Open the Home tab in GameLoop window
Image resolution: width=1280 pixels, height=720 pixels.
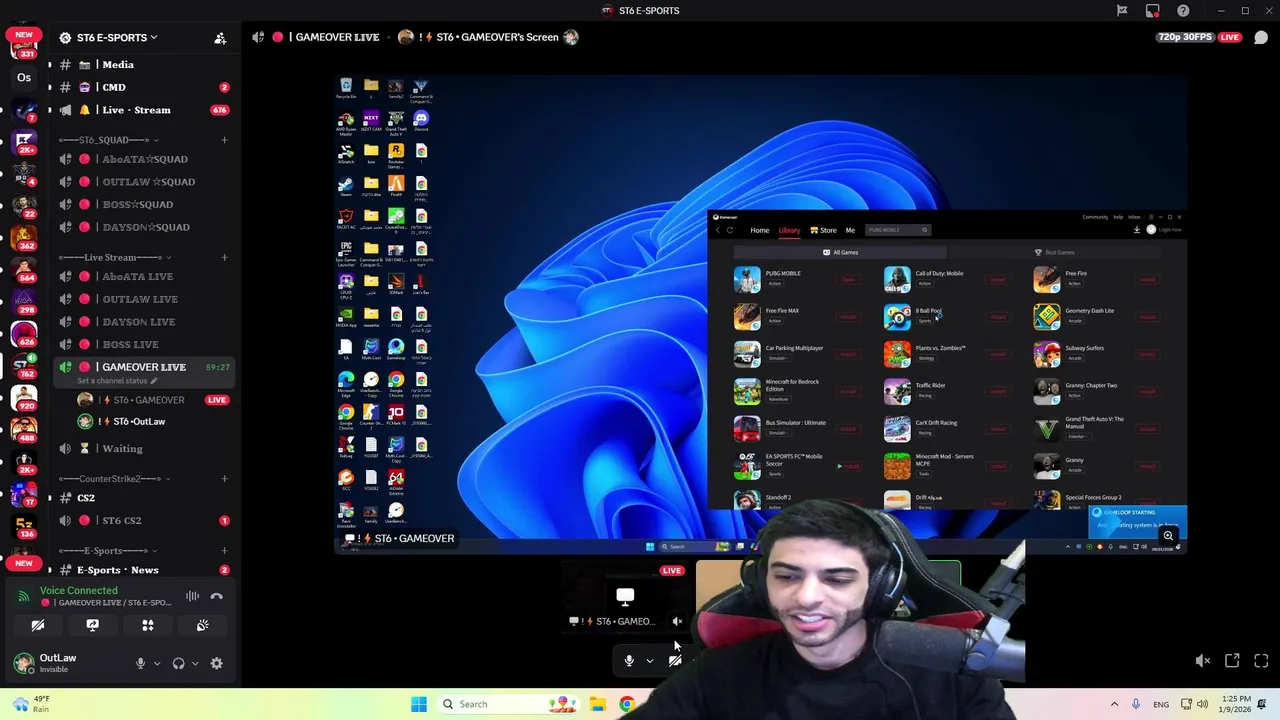click(x=760, y=230)
